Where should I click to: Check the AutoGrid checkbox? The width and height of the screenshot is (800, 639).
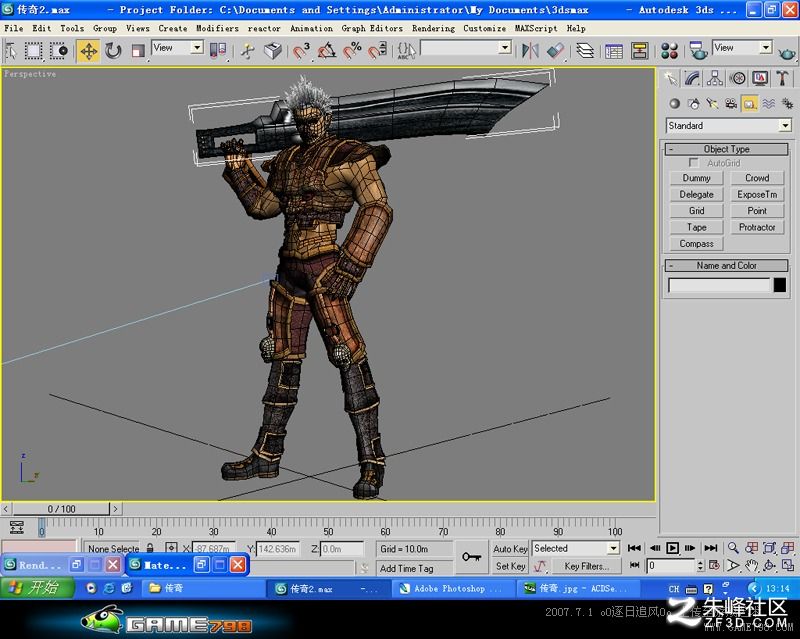point(693,162)
